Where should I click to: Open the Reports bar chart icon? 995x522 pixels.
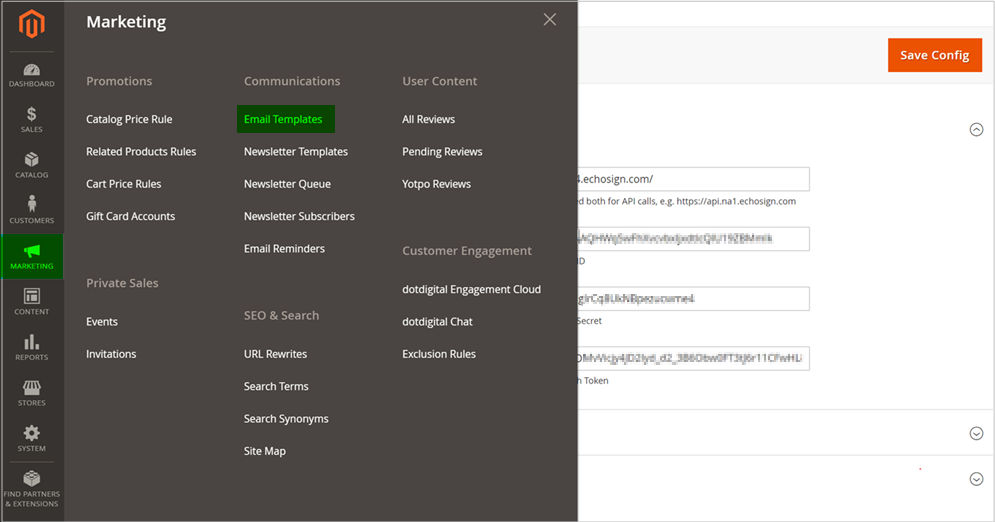(x=32, y=347)
